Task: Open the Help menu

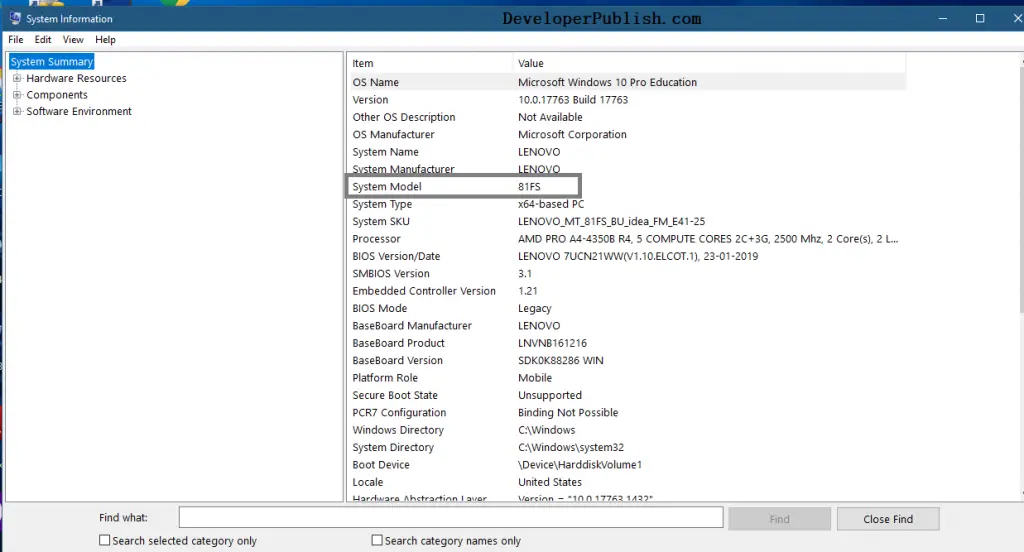Action: coord(105,40)
